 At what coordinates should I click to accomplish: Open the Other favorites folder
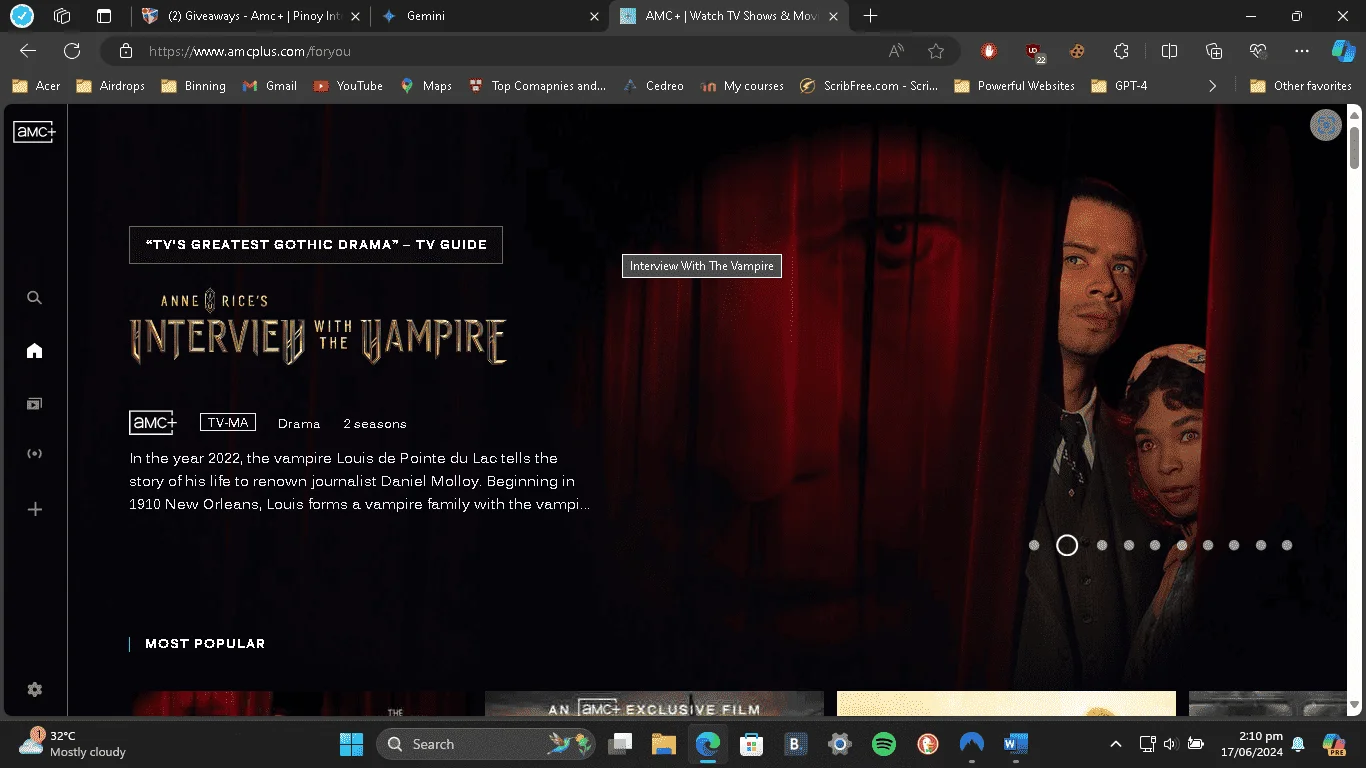pyautogui.click(x=1301, y=86)
